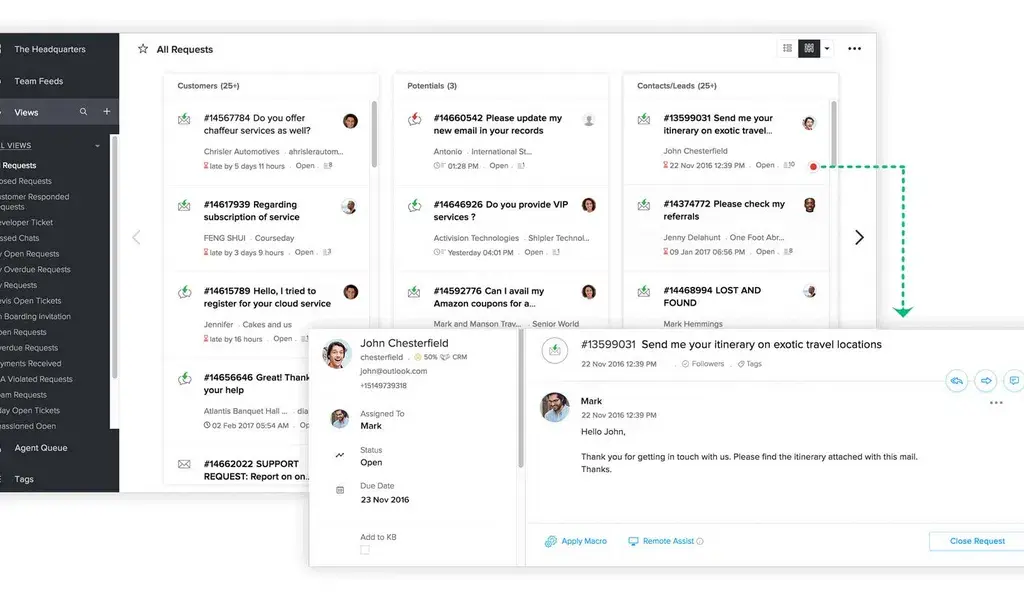The height and width of the screenshot is (598, 1024).
Task: Select the Missed Chats view
Action: click(x=20, y=238)
